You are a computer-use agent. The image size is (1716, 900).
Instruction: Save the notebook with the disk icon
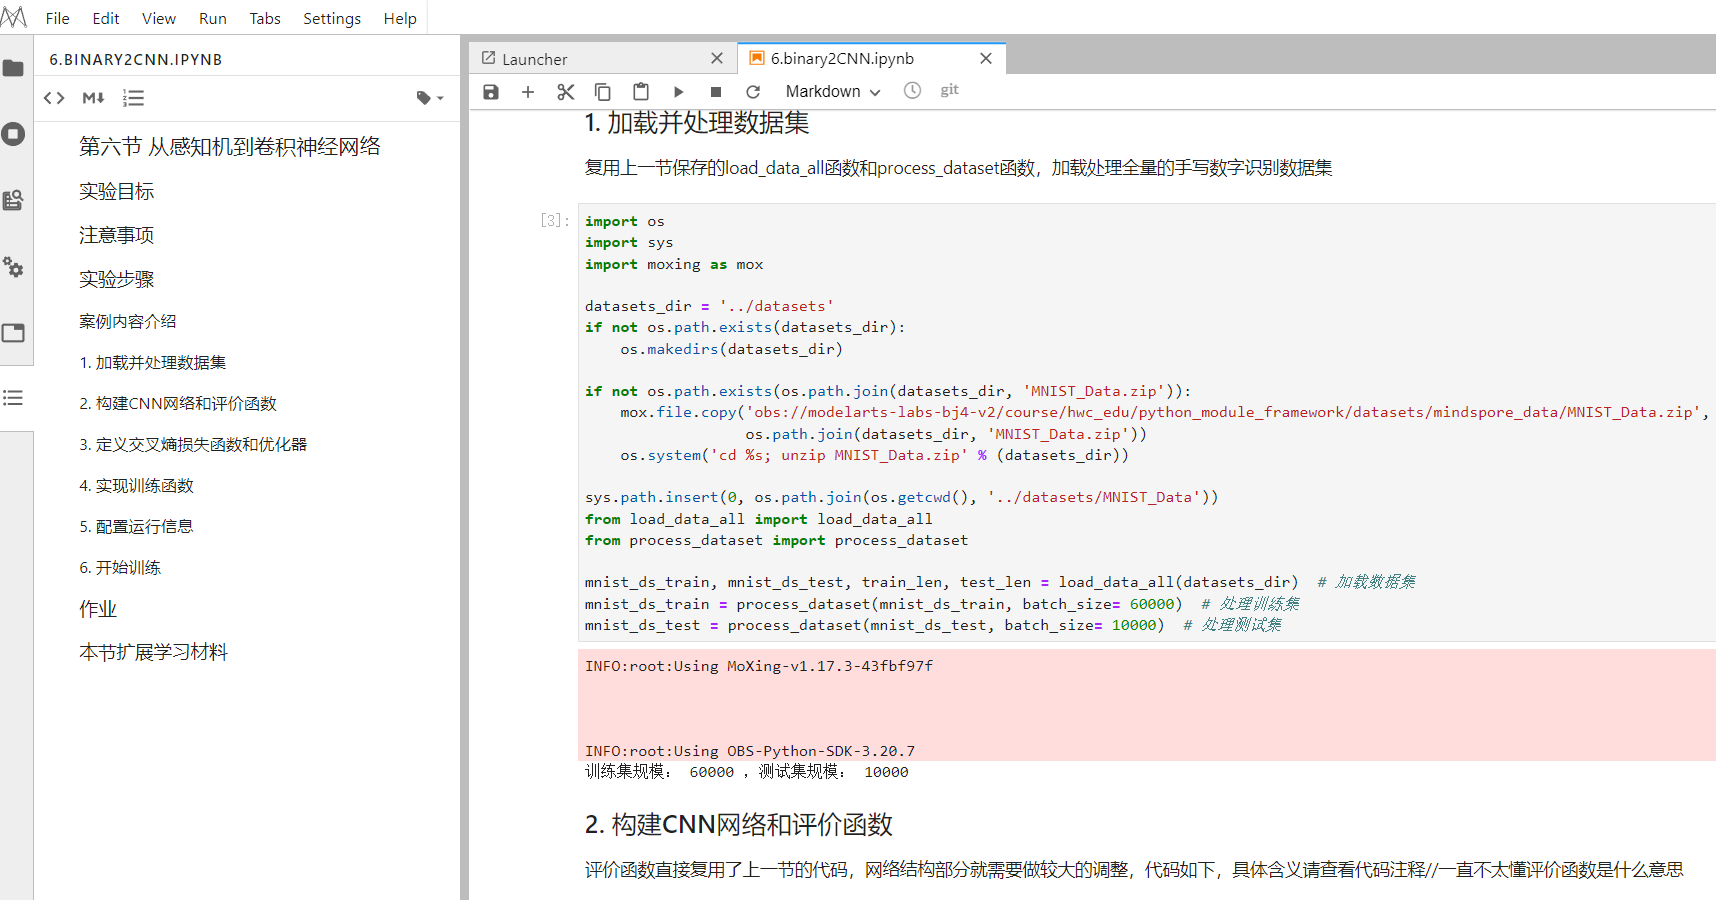[491, 92]
